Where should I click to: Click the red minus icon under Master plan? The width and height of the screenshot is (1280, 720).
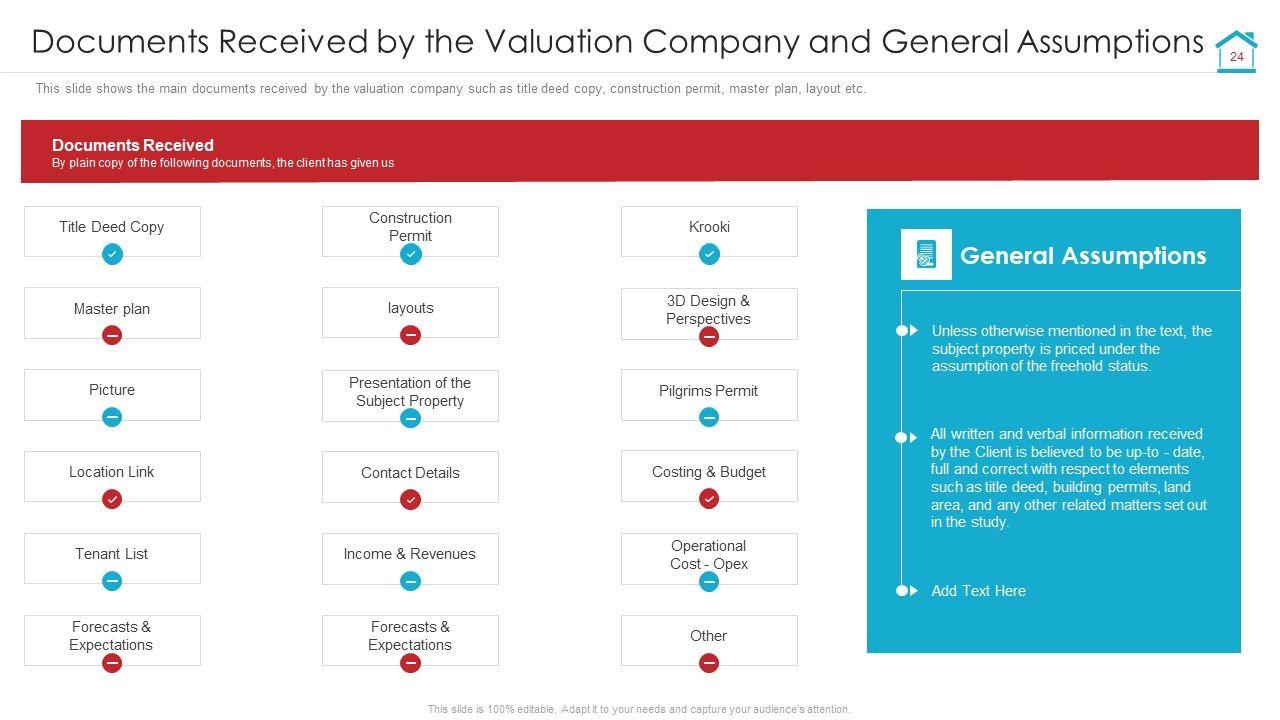coord(112,336)
